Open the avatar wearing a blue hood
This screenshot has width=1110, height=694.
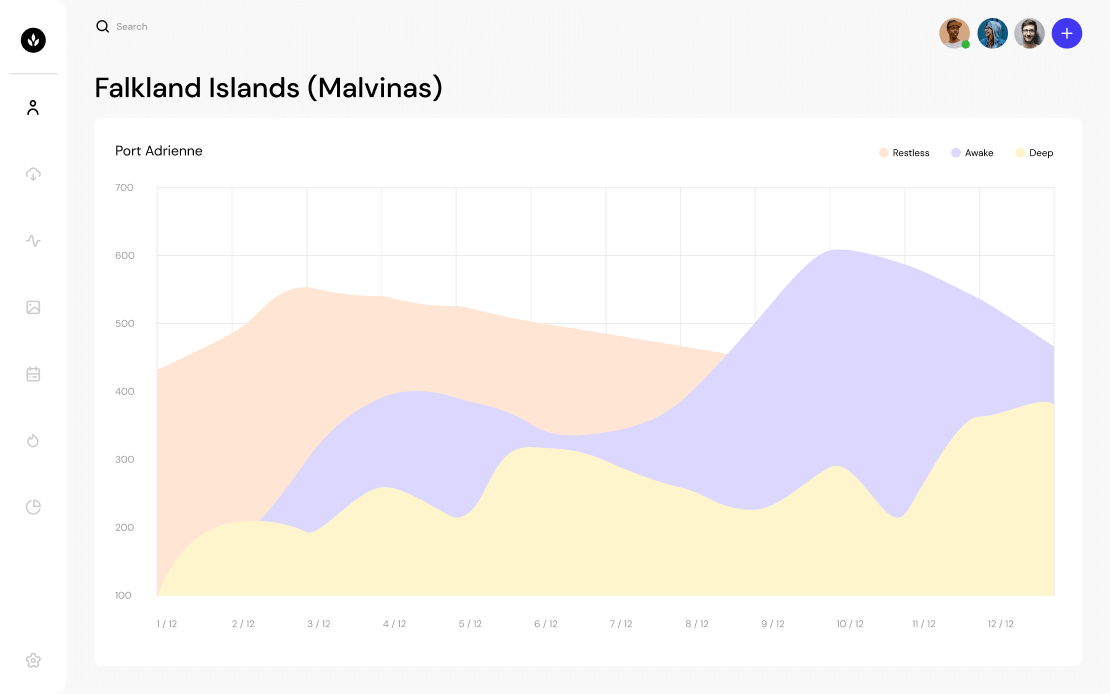[x=992, y=33]
